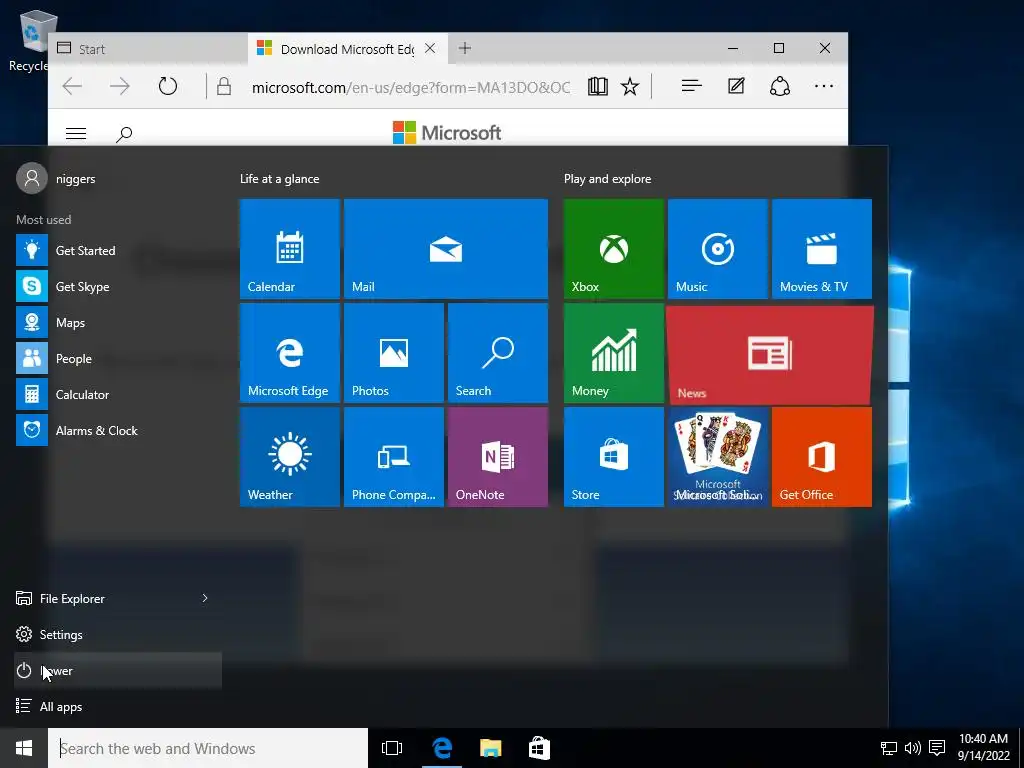This screenshot has width=1024, height=768.
Task: Open the Power options menu
Action: pos(118,670)
